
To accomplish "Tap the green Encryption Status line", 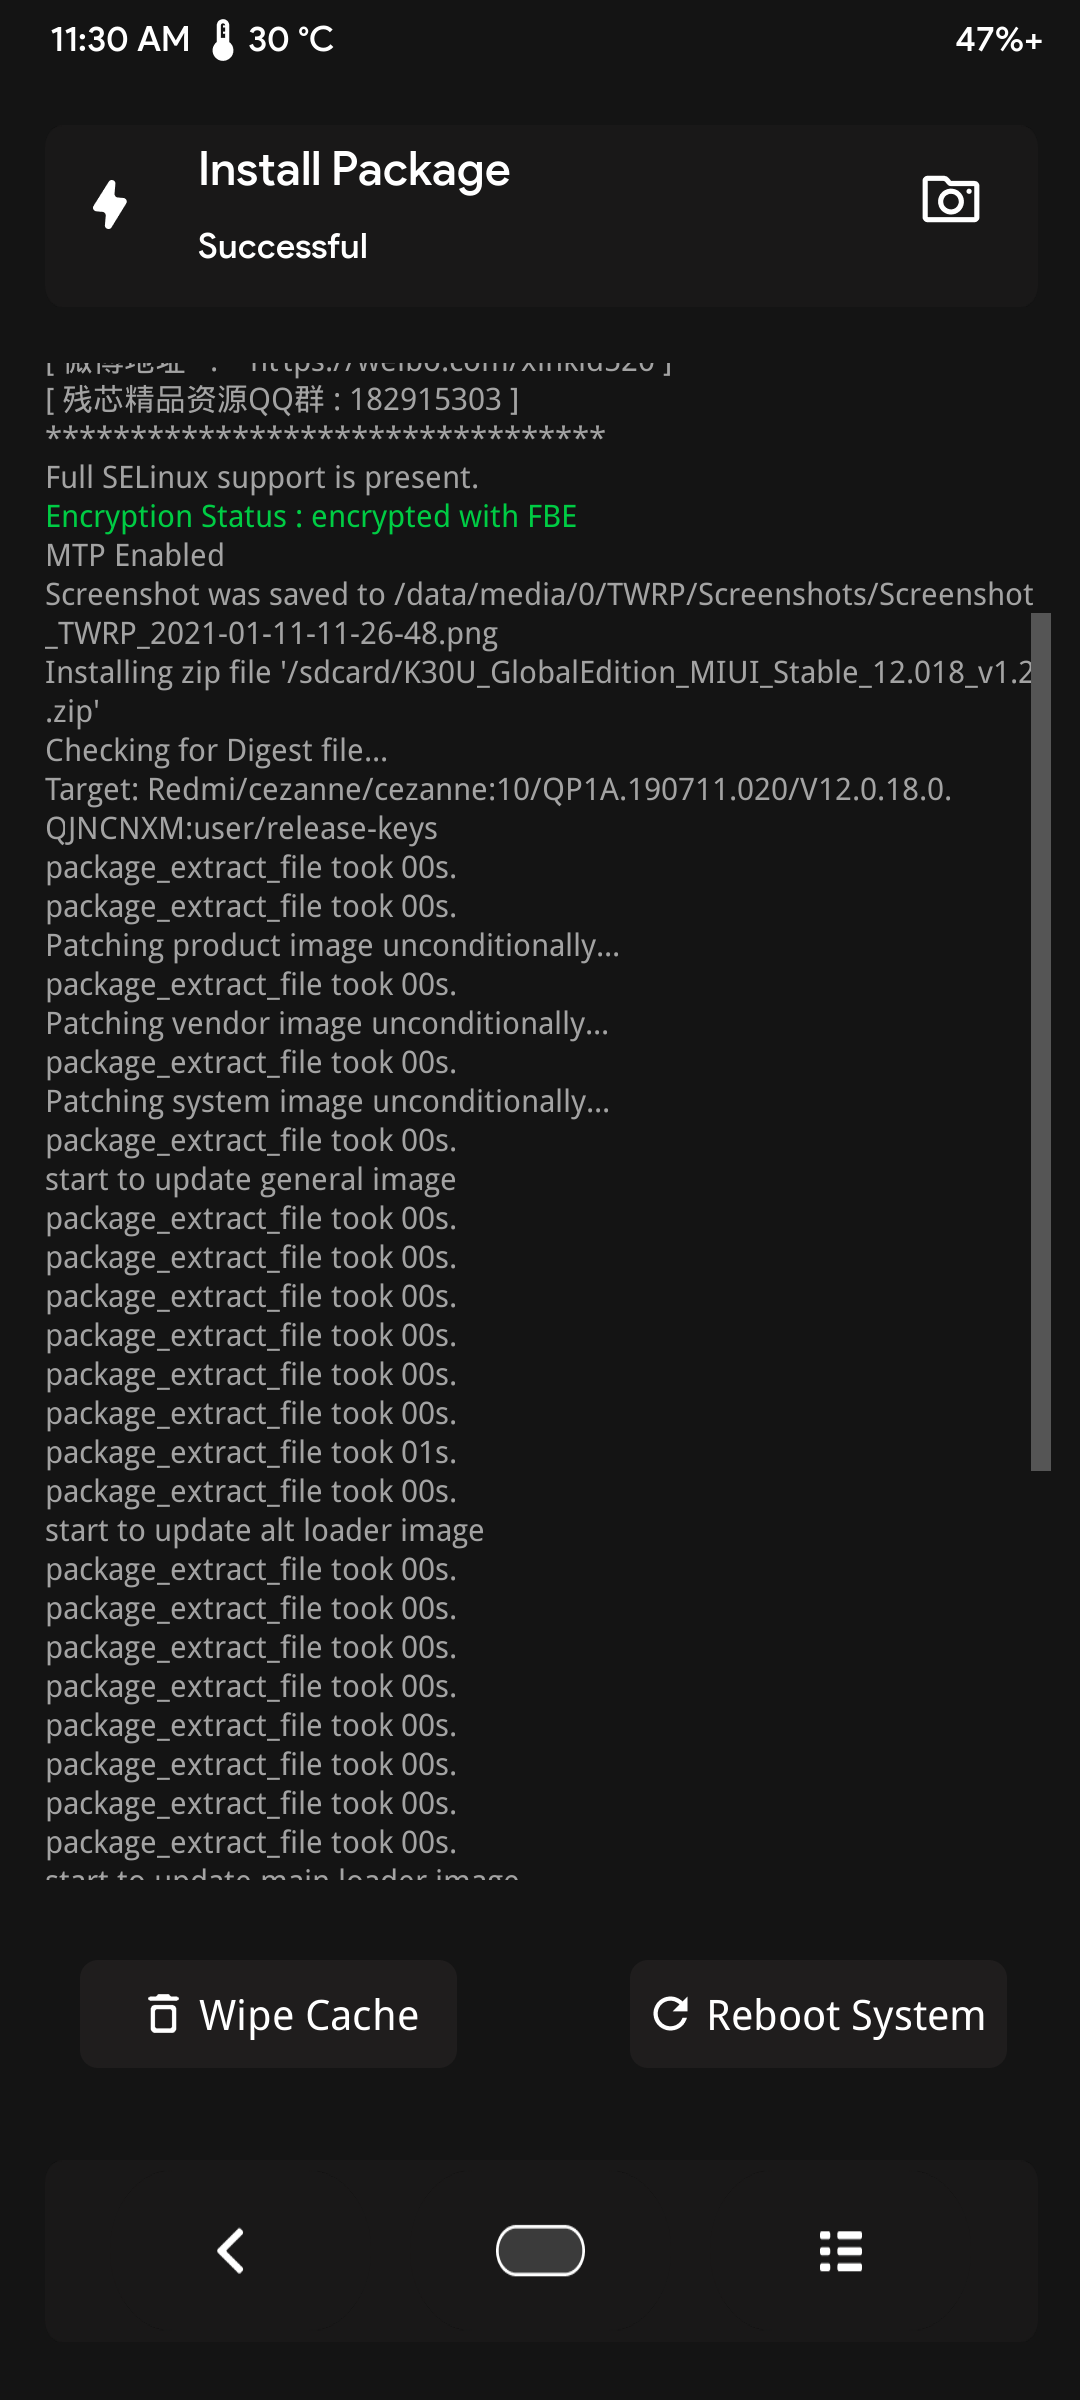I will 311,517.
